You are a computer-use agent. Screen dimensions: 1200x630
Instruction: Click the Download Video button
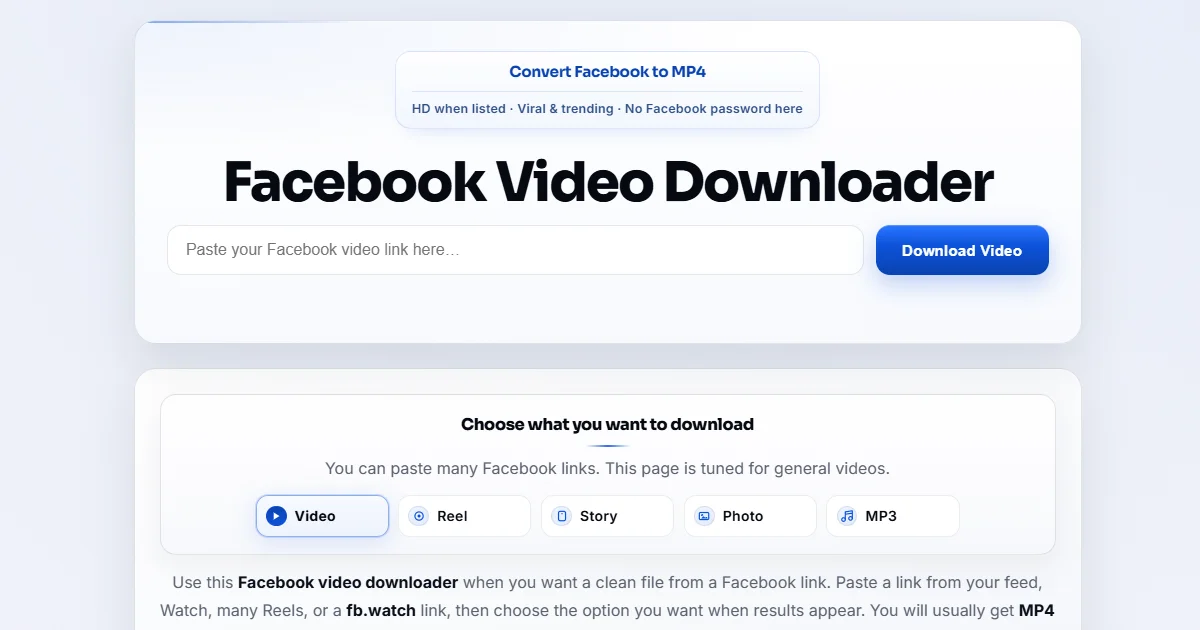962,250
